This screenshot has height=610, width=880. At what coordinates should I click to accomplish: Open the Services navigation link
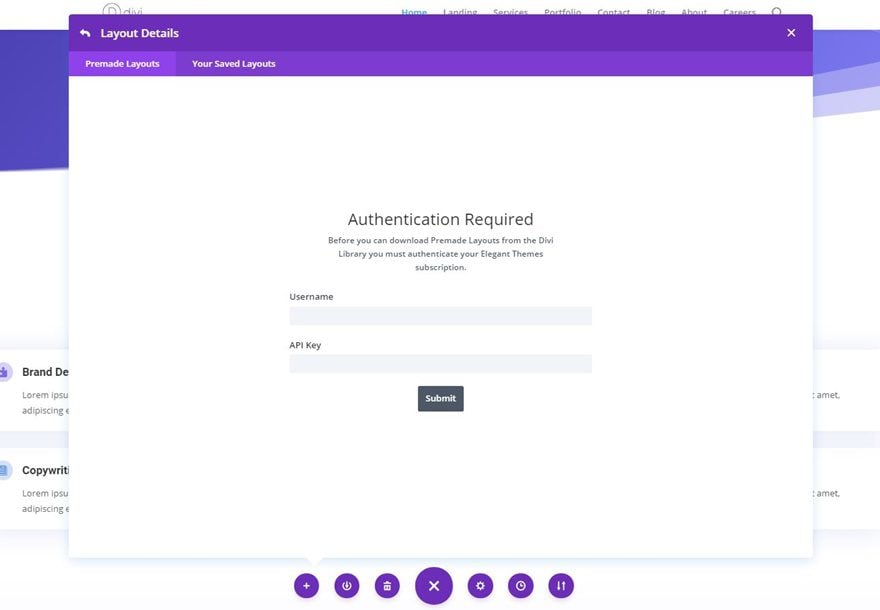pos(510,12)
